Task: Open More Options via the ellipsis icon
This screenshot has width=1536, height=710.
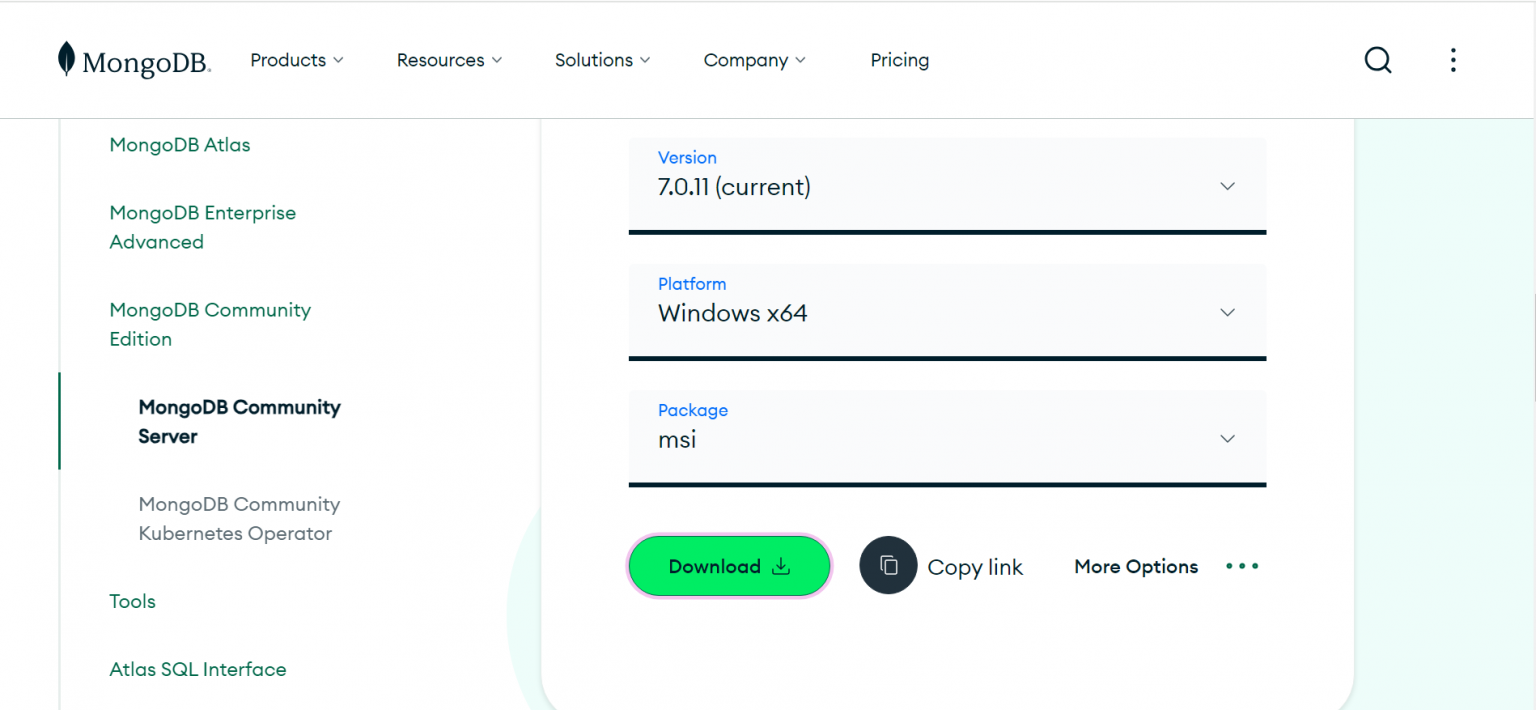Action: (1241, 566)
